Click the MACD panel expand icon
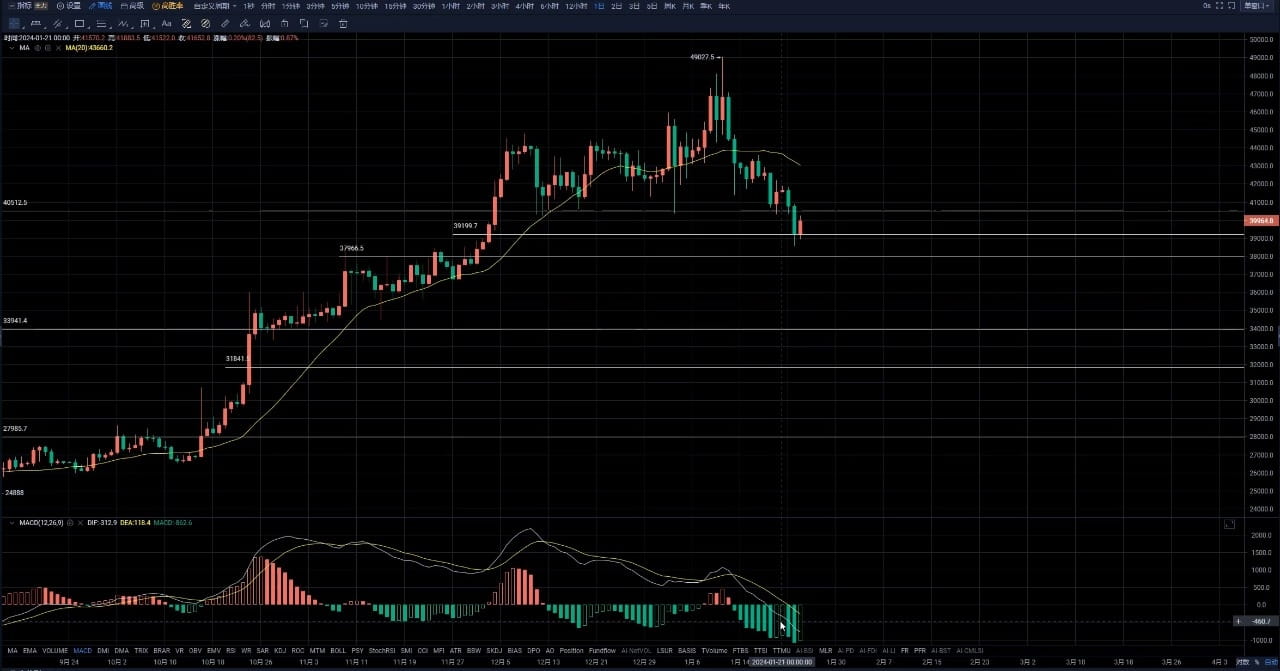 pyautogui.click(x=1229, y=524)
